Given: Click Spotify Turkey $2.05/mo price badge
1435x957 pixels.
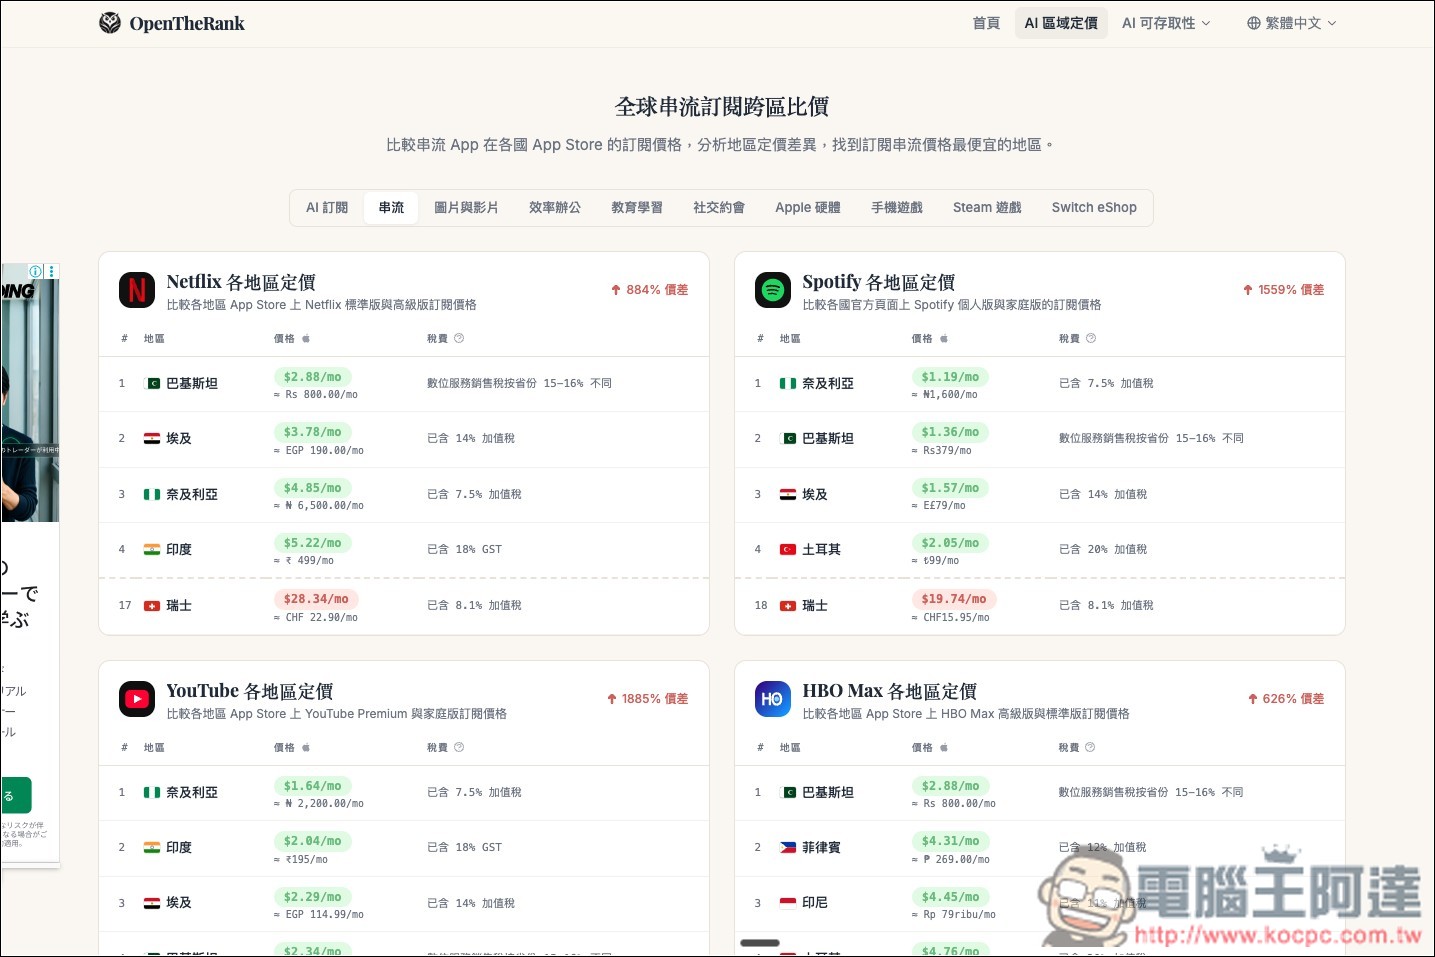Looking at the screenshot, I should [x=950, y=543].
